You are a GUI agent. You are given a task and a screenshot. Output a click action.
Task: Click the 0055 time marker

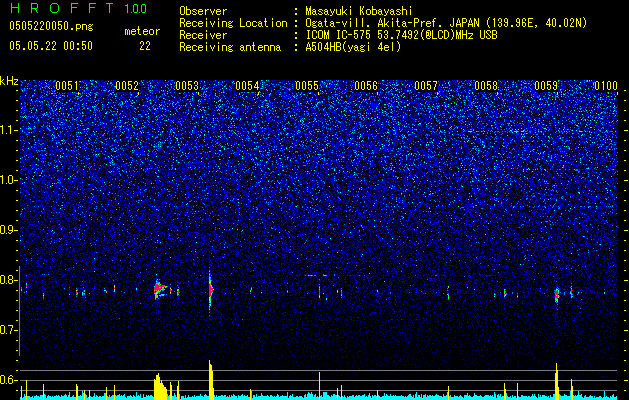pos(307,86)
